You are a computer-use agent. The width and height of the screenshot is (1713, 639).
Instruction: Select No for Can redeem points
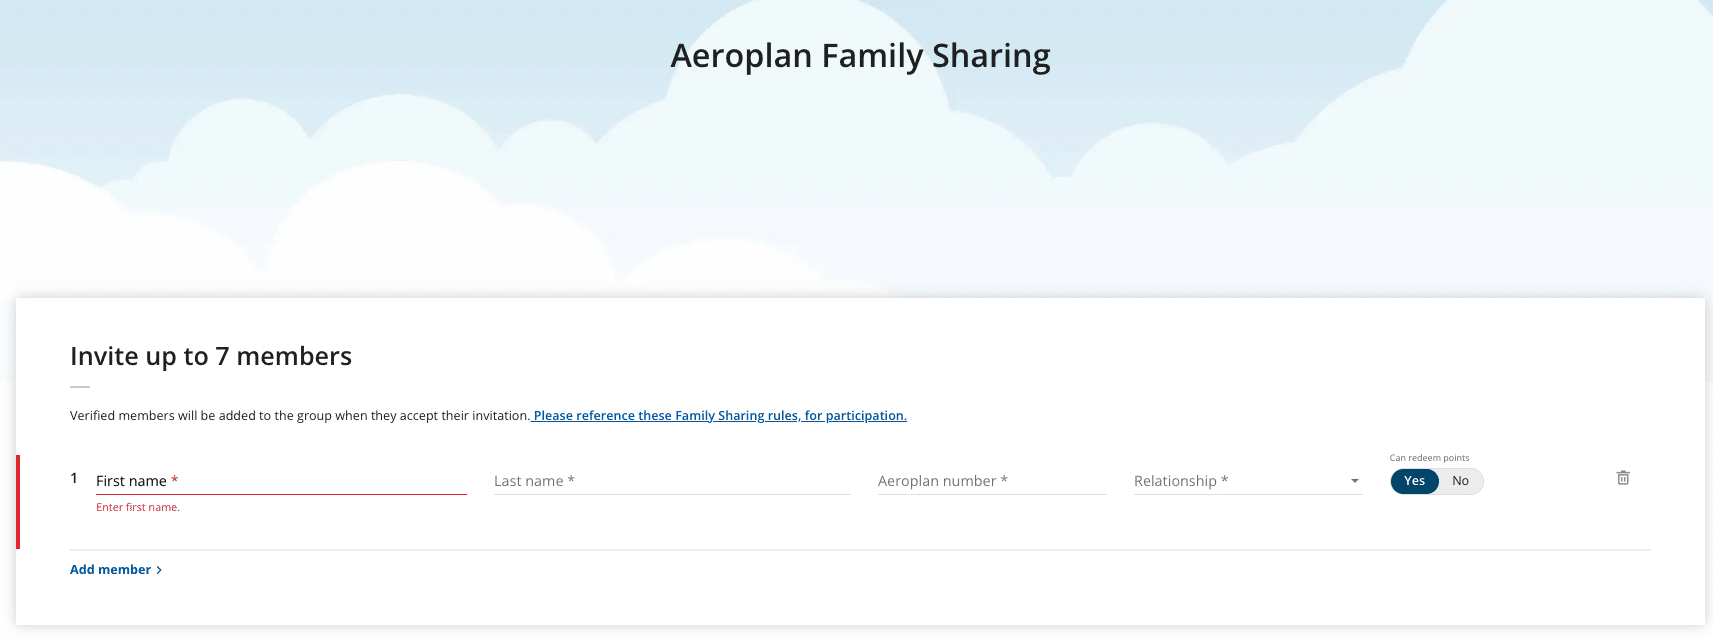1460,481
